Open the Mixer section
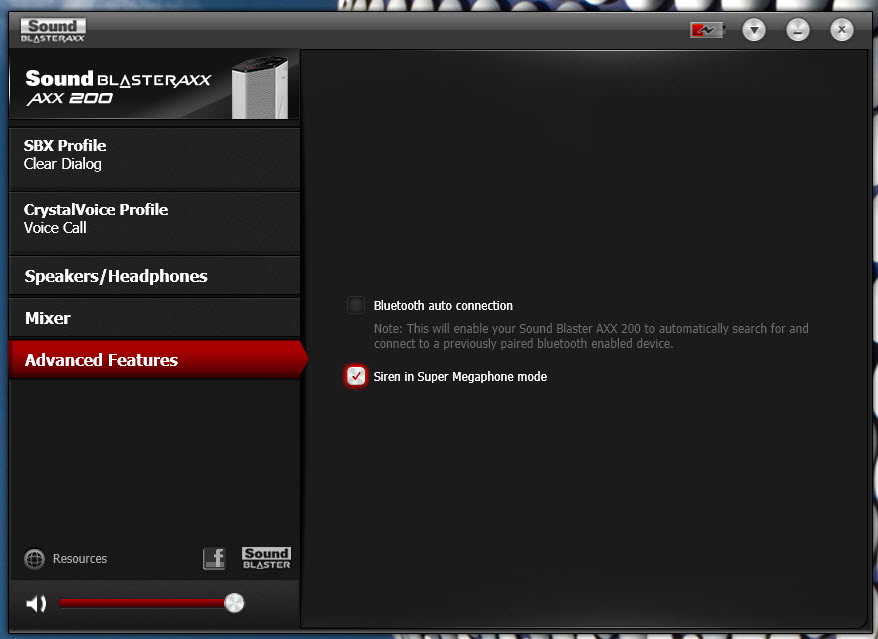 coord(155,318)
